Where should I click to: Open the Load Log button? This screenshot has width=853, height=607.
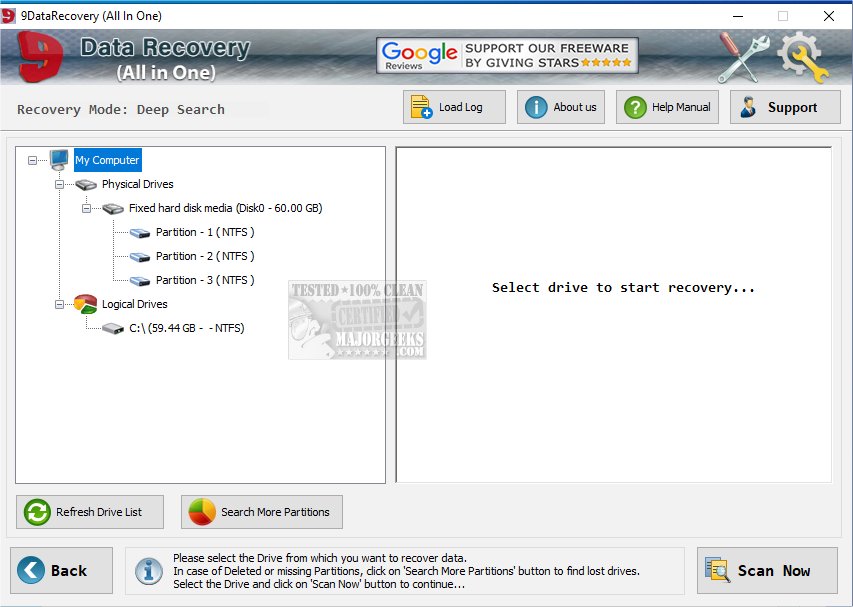pyautogui.click(x=454, y=107)
